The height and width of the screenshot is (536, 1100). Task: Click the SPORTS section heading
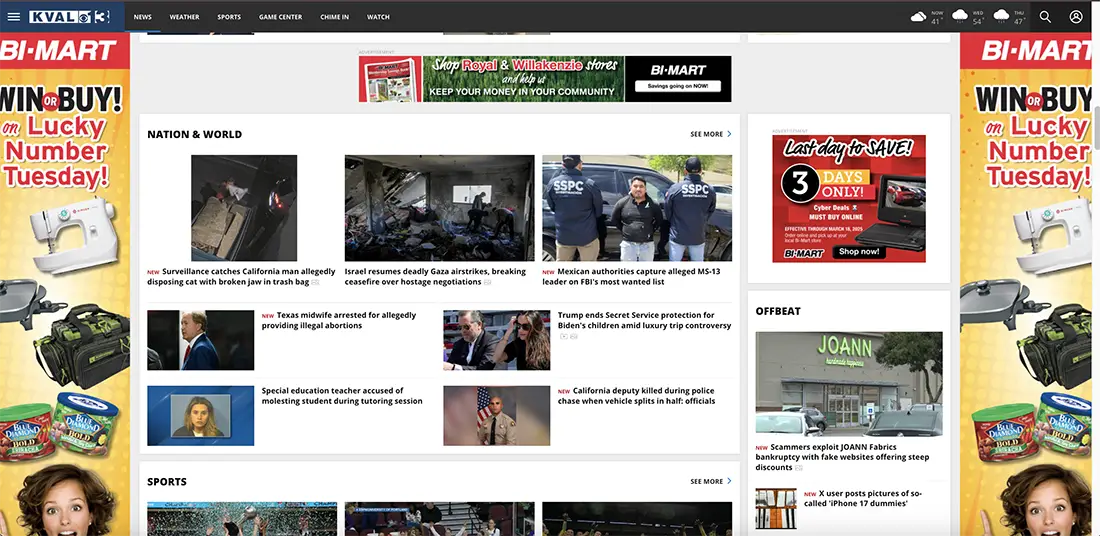coord(167,481)
